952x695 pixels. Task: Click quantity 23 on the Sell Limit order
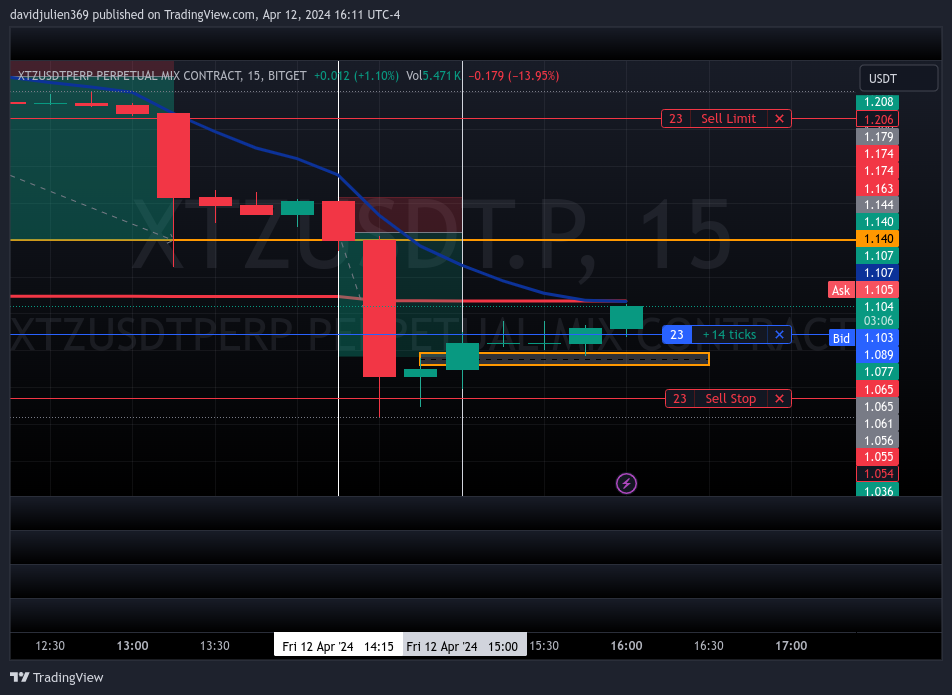coord(676,119)
